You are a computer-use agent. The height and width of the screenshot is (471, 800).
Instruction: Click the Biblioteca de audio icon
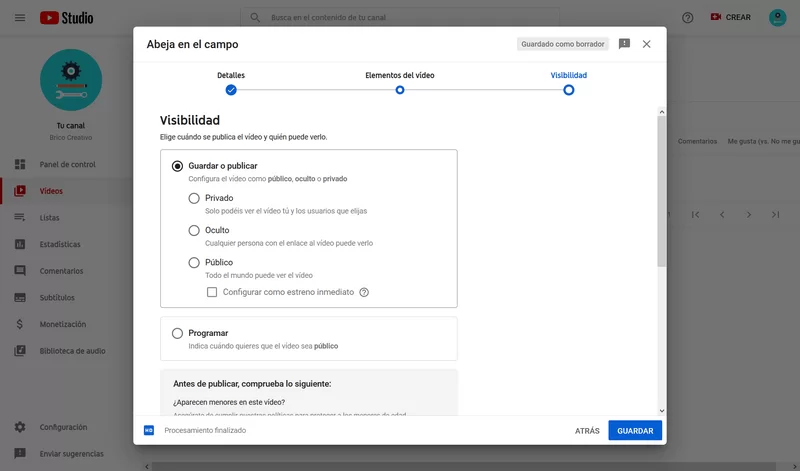(x=20, y=351)
